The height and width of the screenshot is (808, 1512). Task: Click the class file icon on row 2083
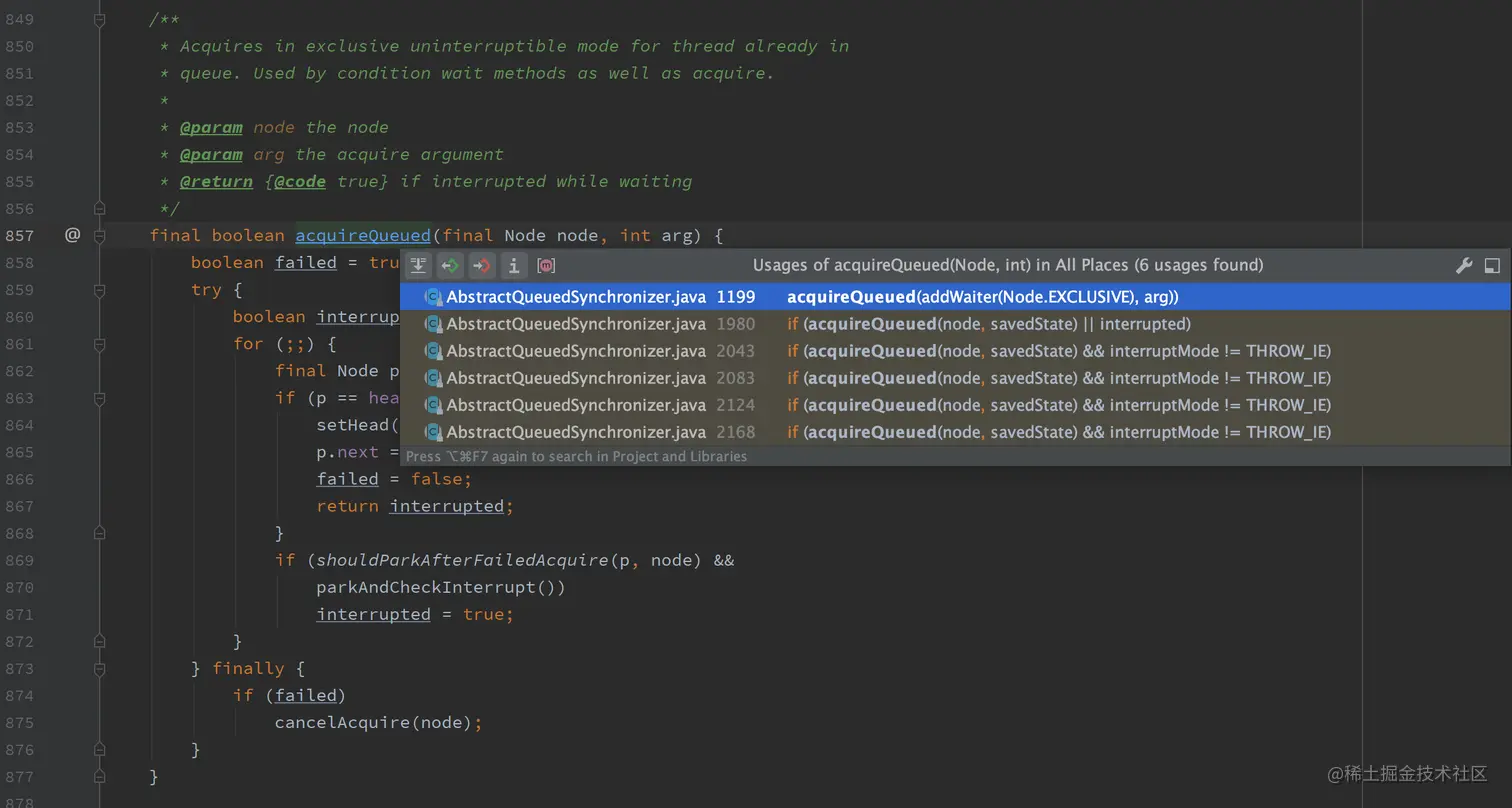click(x=433, y=378)
